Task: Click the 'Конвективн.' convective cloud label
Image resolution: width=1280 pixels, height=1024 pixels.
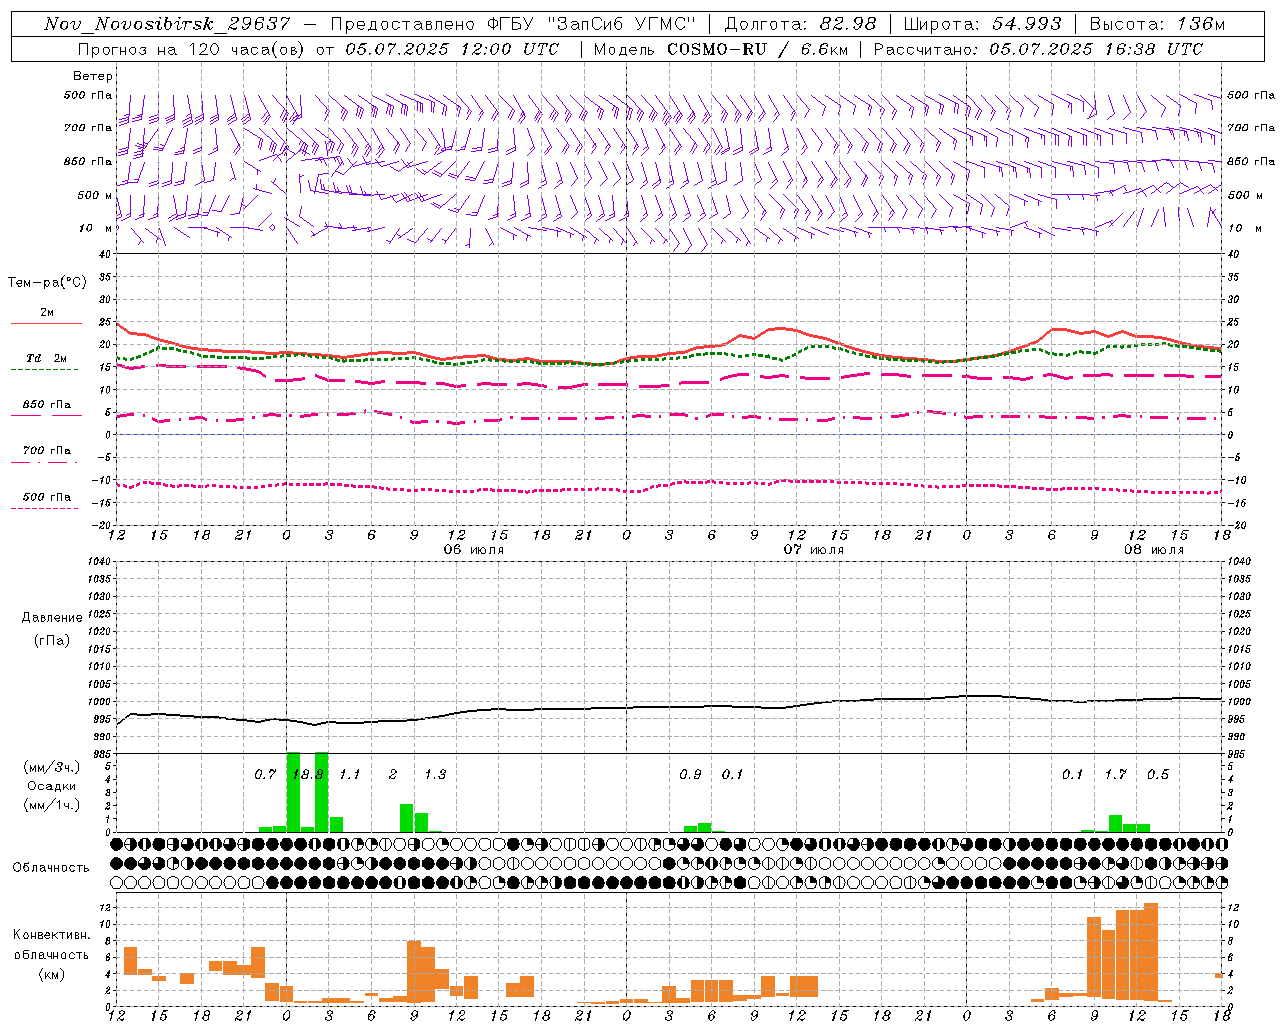Action: coord(52,935)
